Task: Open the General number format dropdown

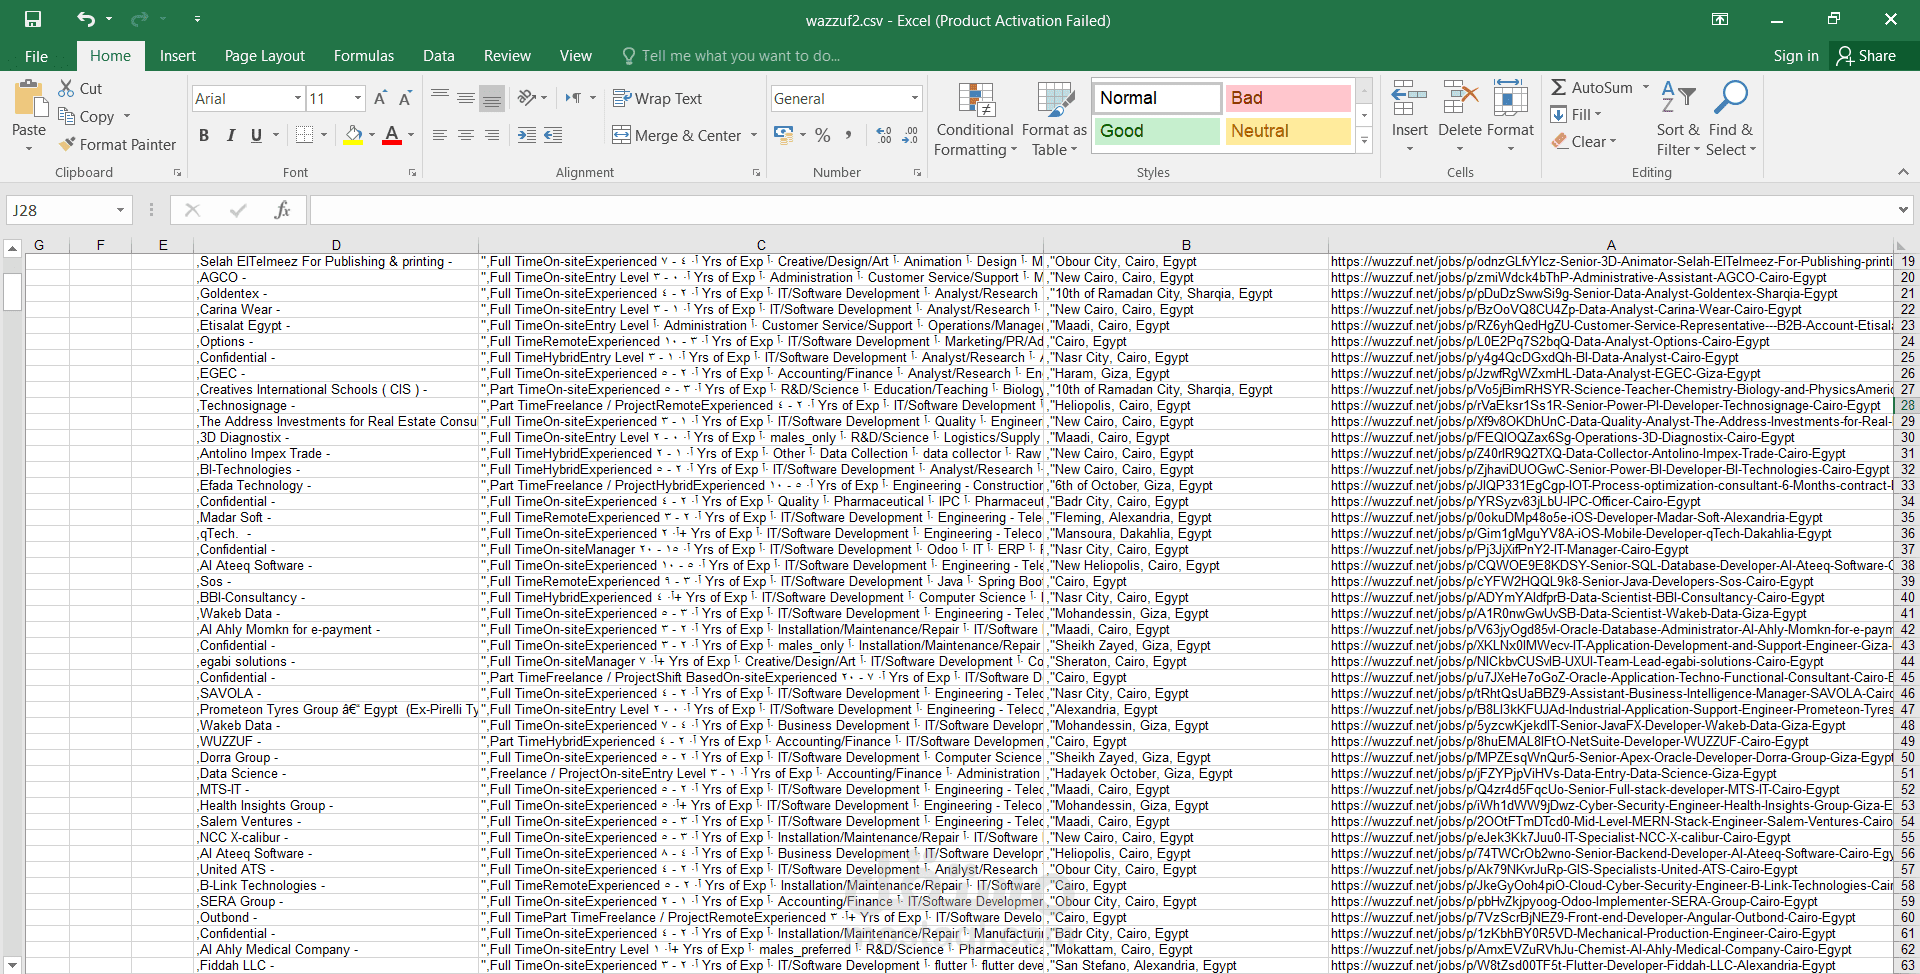Action: pos(915,98)
